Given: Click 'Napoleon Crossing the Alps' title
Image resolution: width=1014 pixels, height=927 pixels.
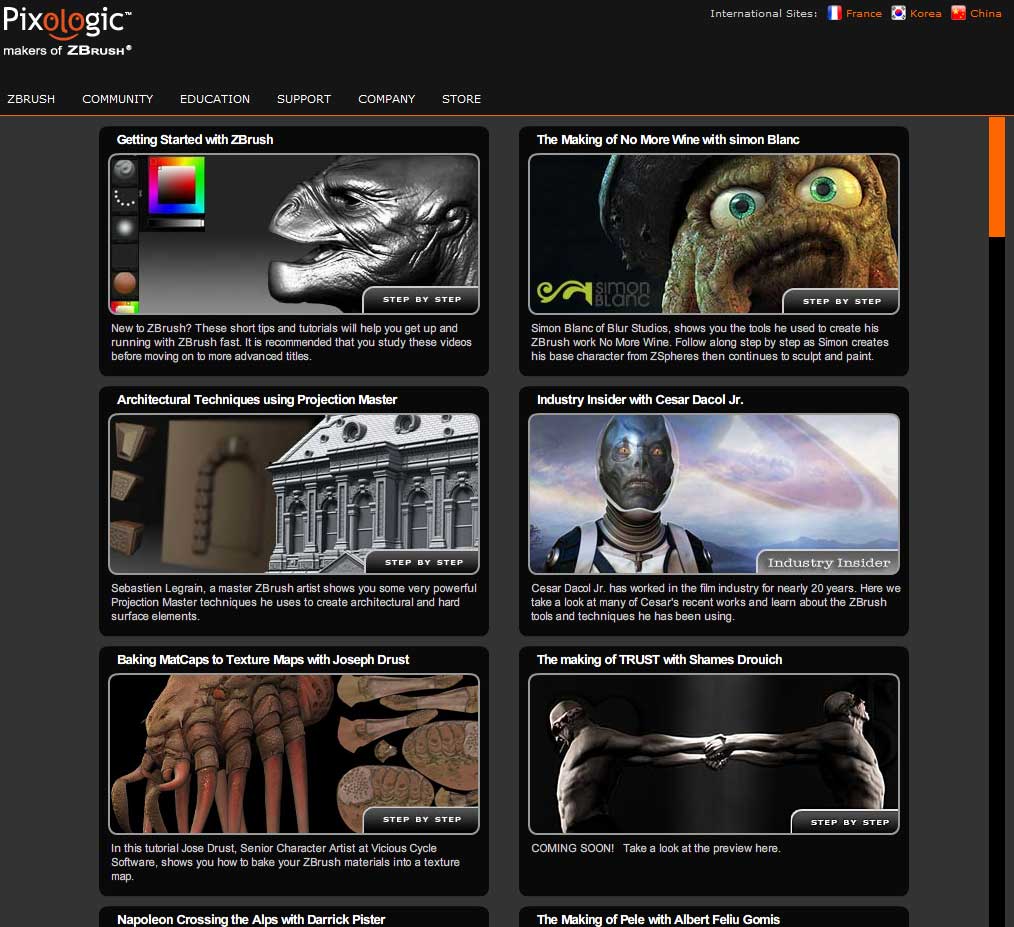Looking at the screenshot, I should [251, 919].
